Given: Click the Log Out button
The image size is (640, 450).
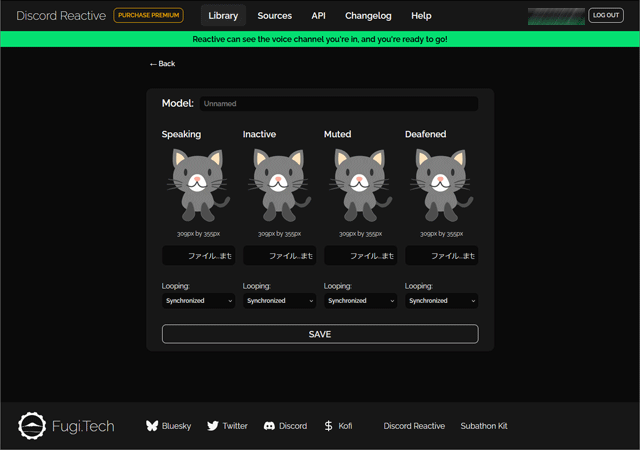Looking at the screenshot, I should click(605, 16).
